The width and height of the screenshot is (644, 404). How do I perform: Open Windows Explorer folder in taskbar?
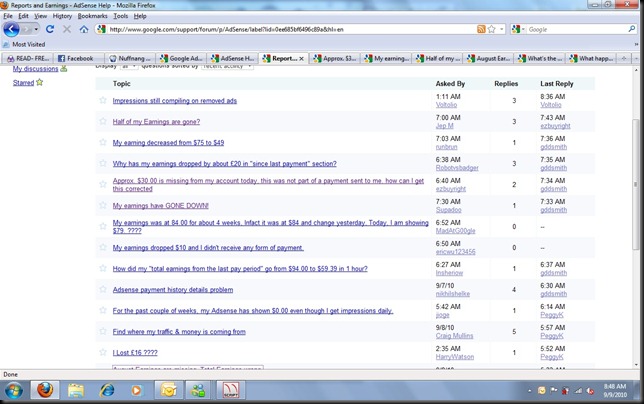[75, 390]
